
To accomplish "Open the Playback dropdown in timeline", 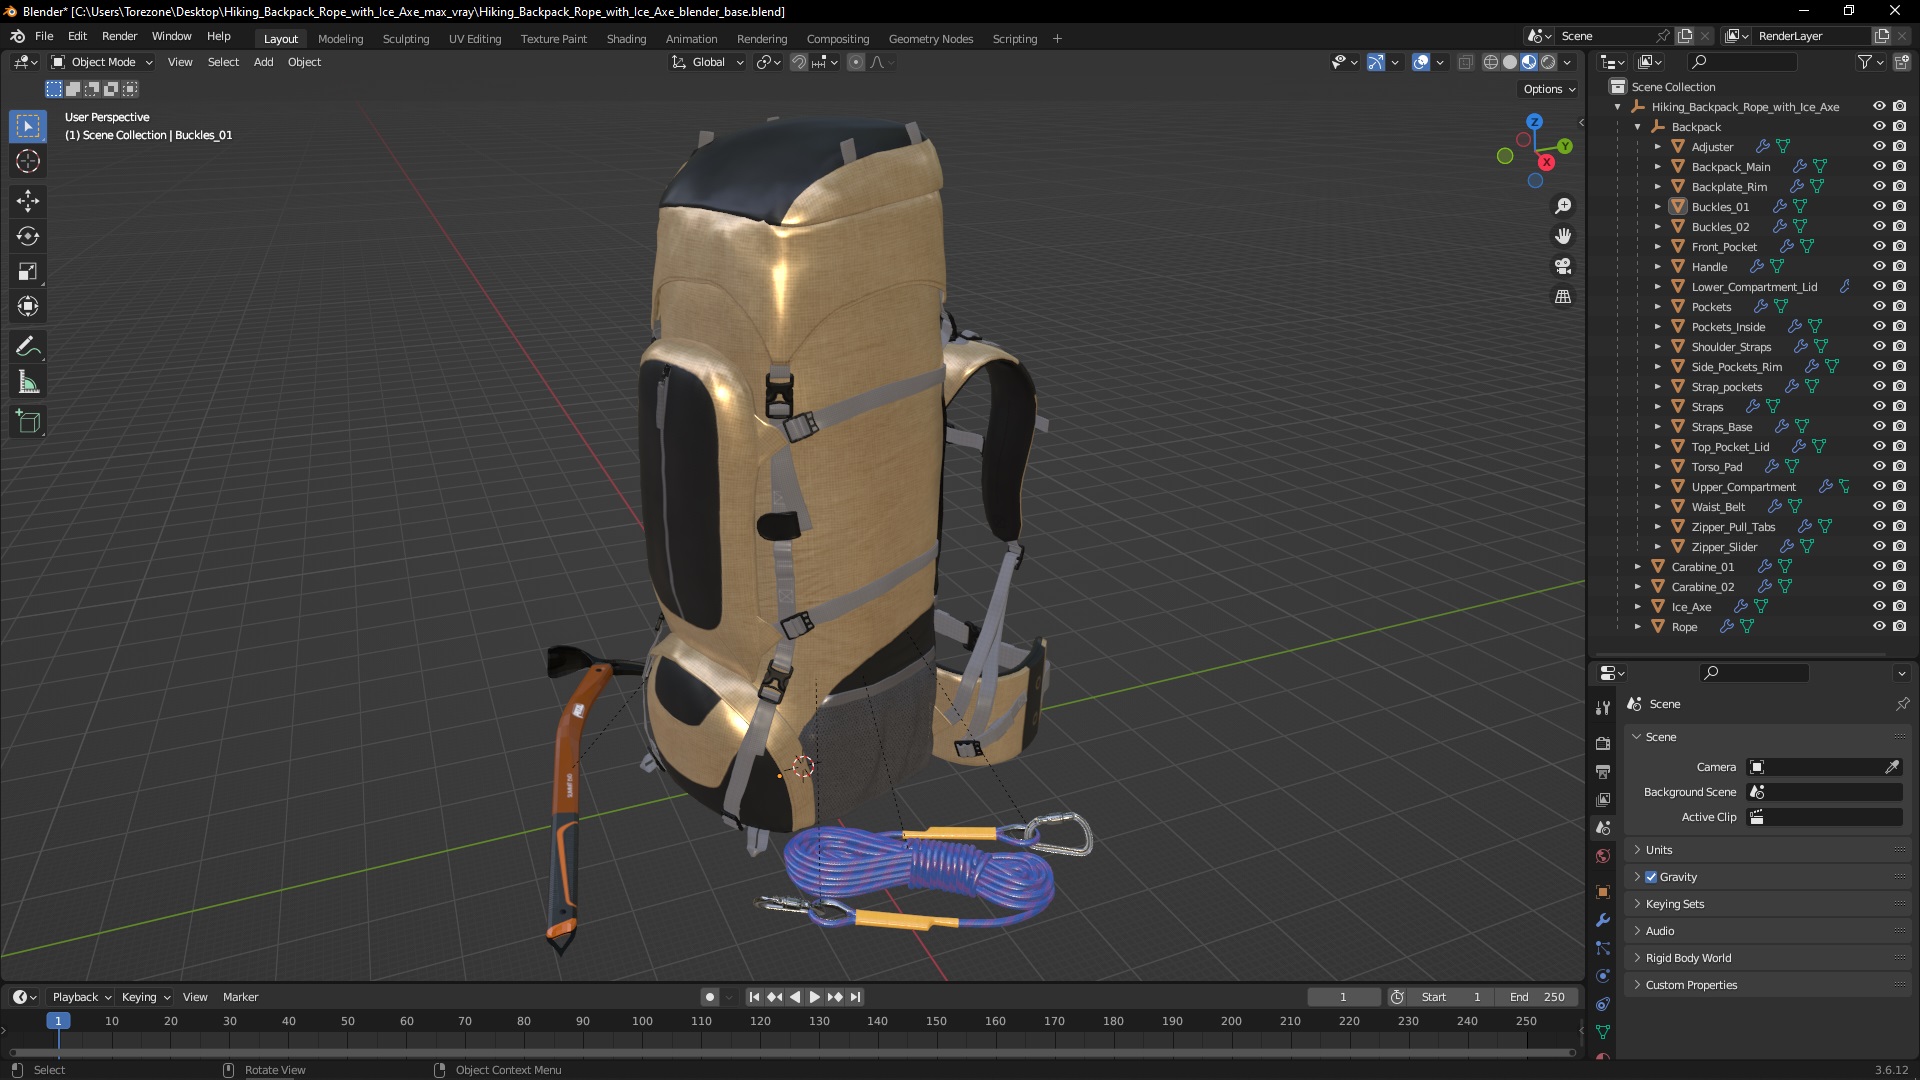I will tap(81, 997).
